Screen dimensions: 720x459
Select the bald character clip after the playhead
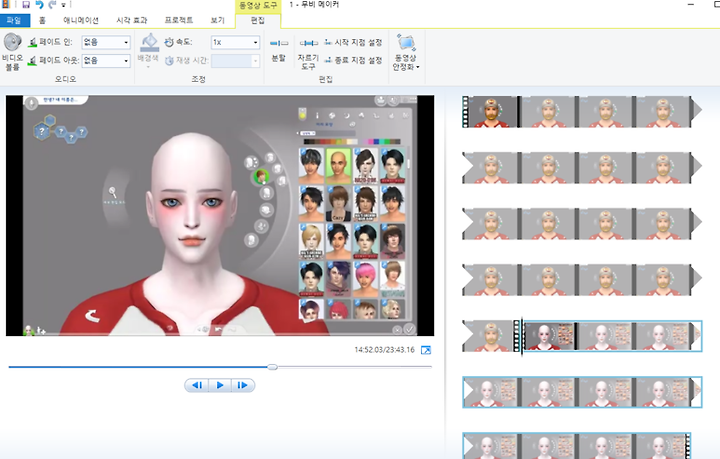[x=550, y=336]
